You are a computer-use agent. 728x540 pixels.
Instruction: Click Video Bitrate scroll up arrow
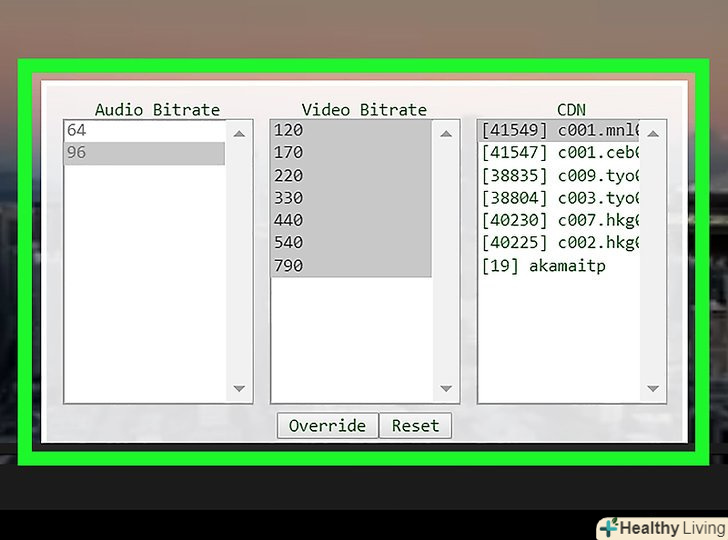(x=445, y=133)
